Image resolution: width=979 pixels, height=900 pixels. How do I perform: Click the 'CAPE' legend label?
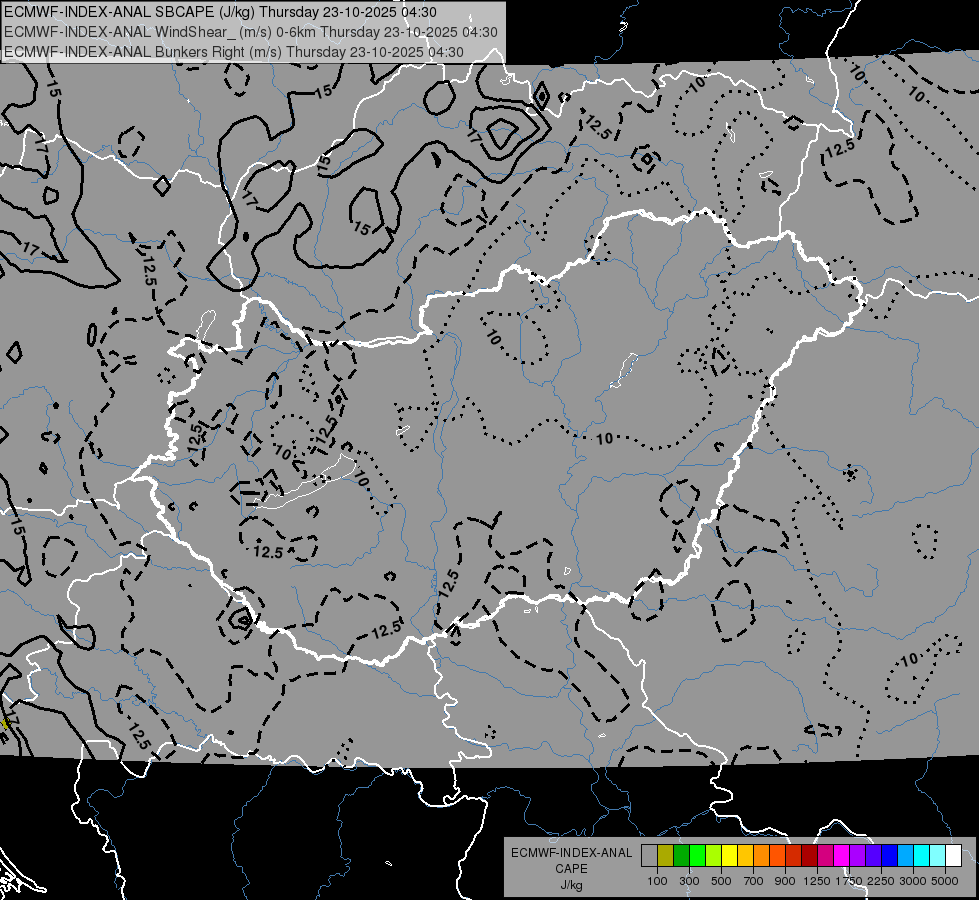(571, 869)
